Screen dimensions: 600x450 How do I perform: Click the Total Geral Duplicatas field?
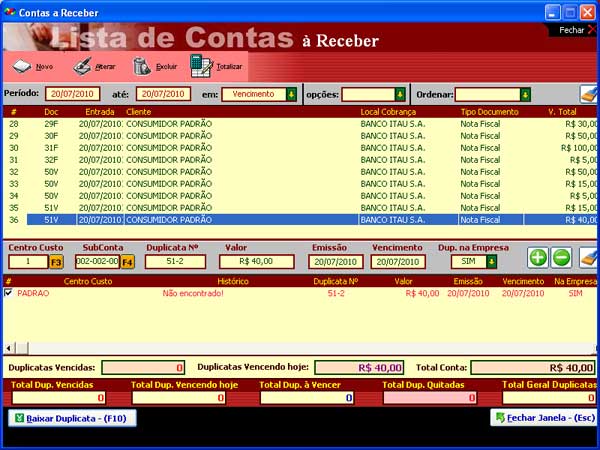(549, 398)
